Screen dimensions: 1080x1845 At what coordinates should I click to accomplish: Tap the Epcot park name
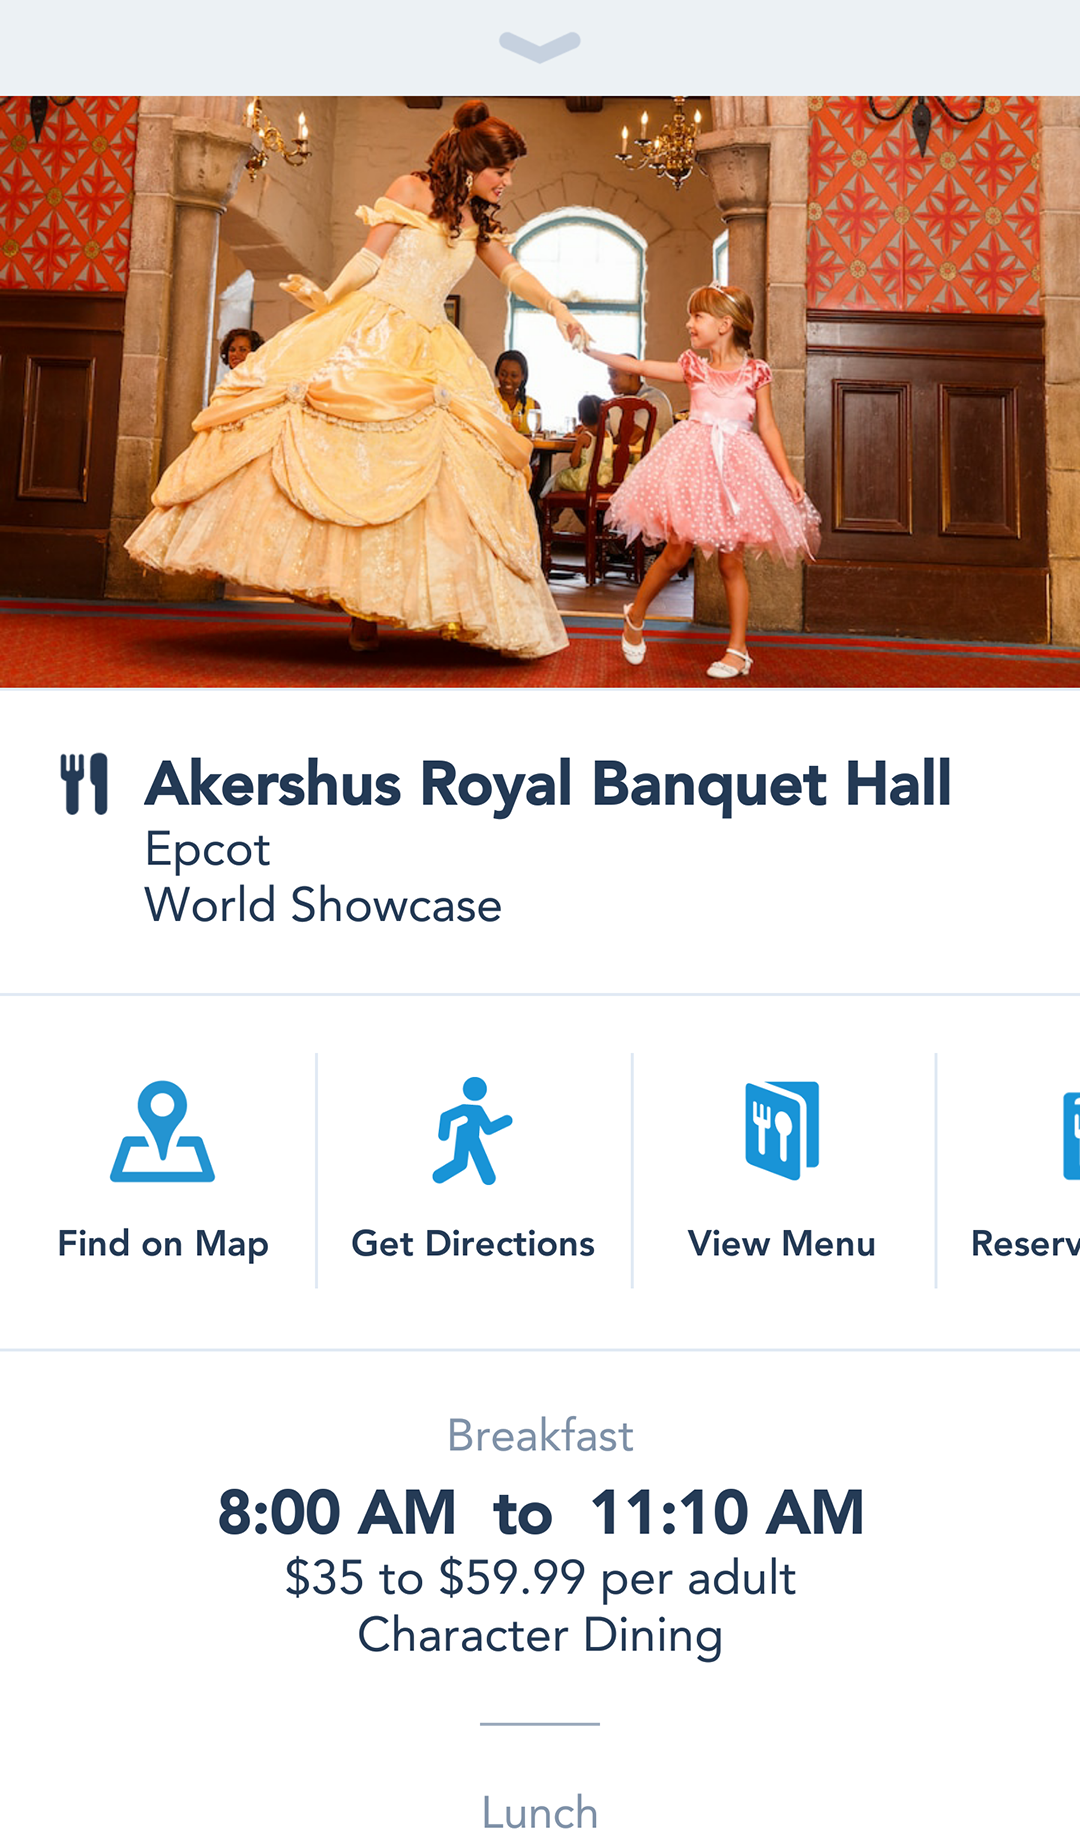coord(208,851)
